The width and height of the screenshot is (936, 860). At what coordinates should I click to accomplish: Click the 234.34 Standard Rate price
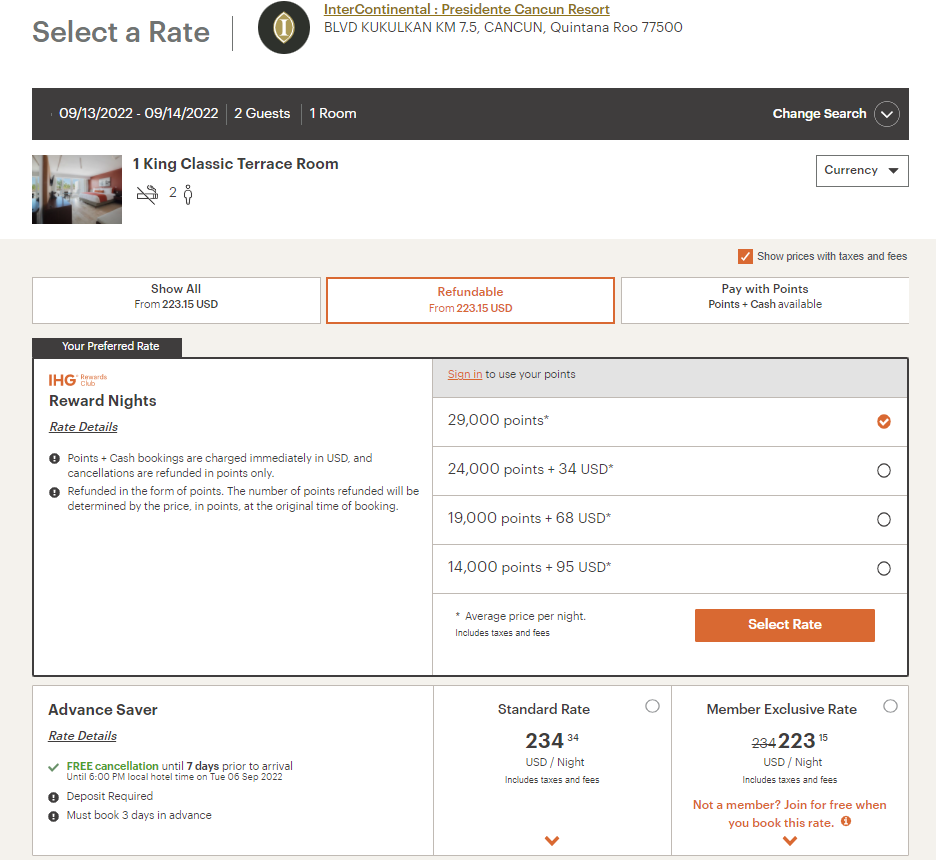pyautogui.click(x=552, y=741)
